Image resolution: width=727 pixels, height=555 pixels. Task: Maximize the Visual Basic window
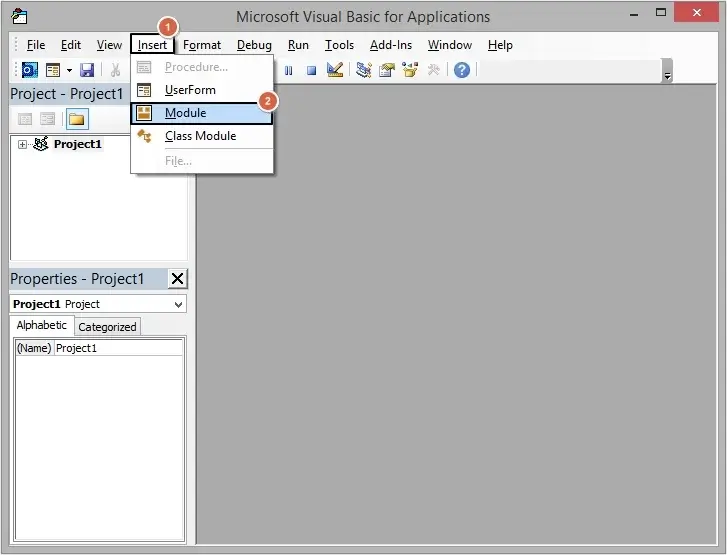(x=661, y=13)
